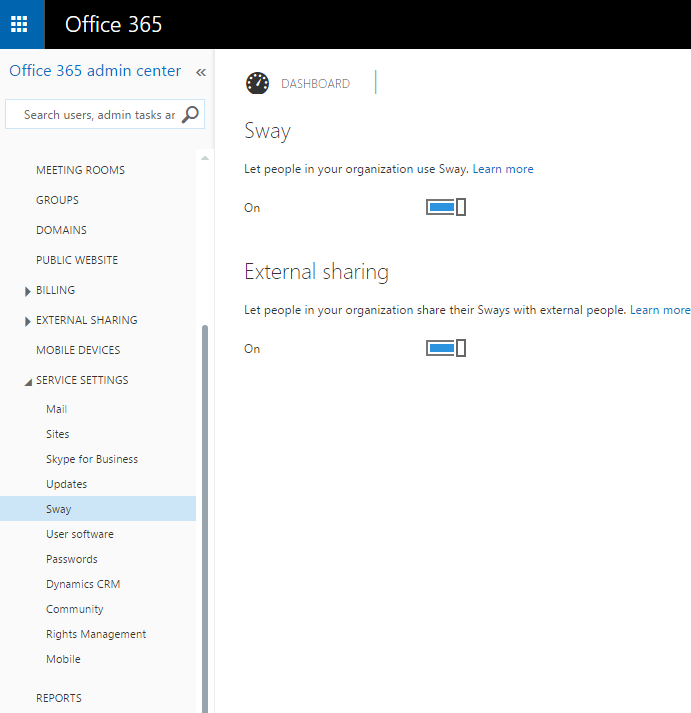Click the Office 365 admin center title
The width and height of the screenshot is (691, 713).
(95, 71)
